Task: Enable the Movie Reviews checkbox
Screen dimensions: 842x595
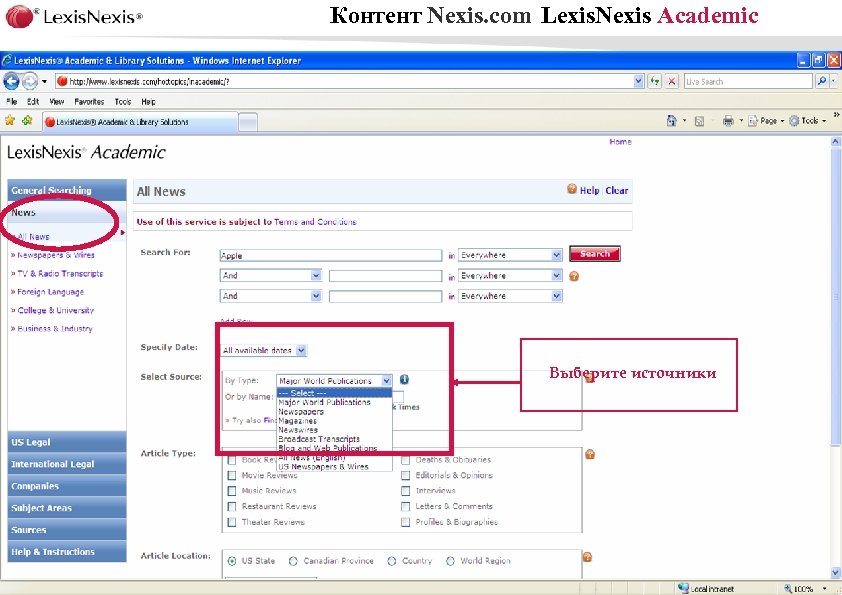Action: (x=232, y=476)
